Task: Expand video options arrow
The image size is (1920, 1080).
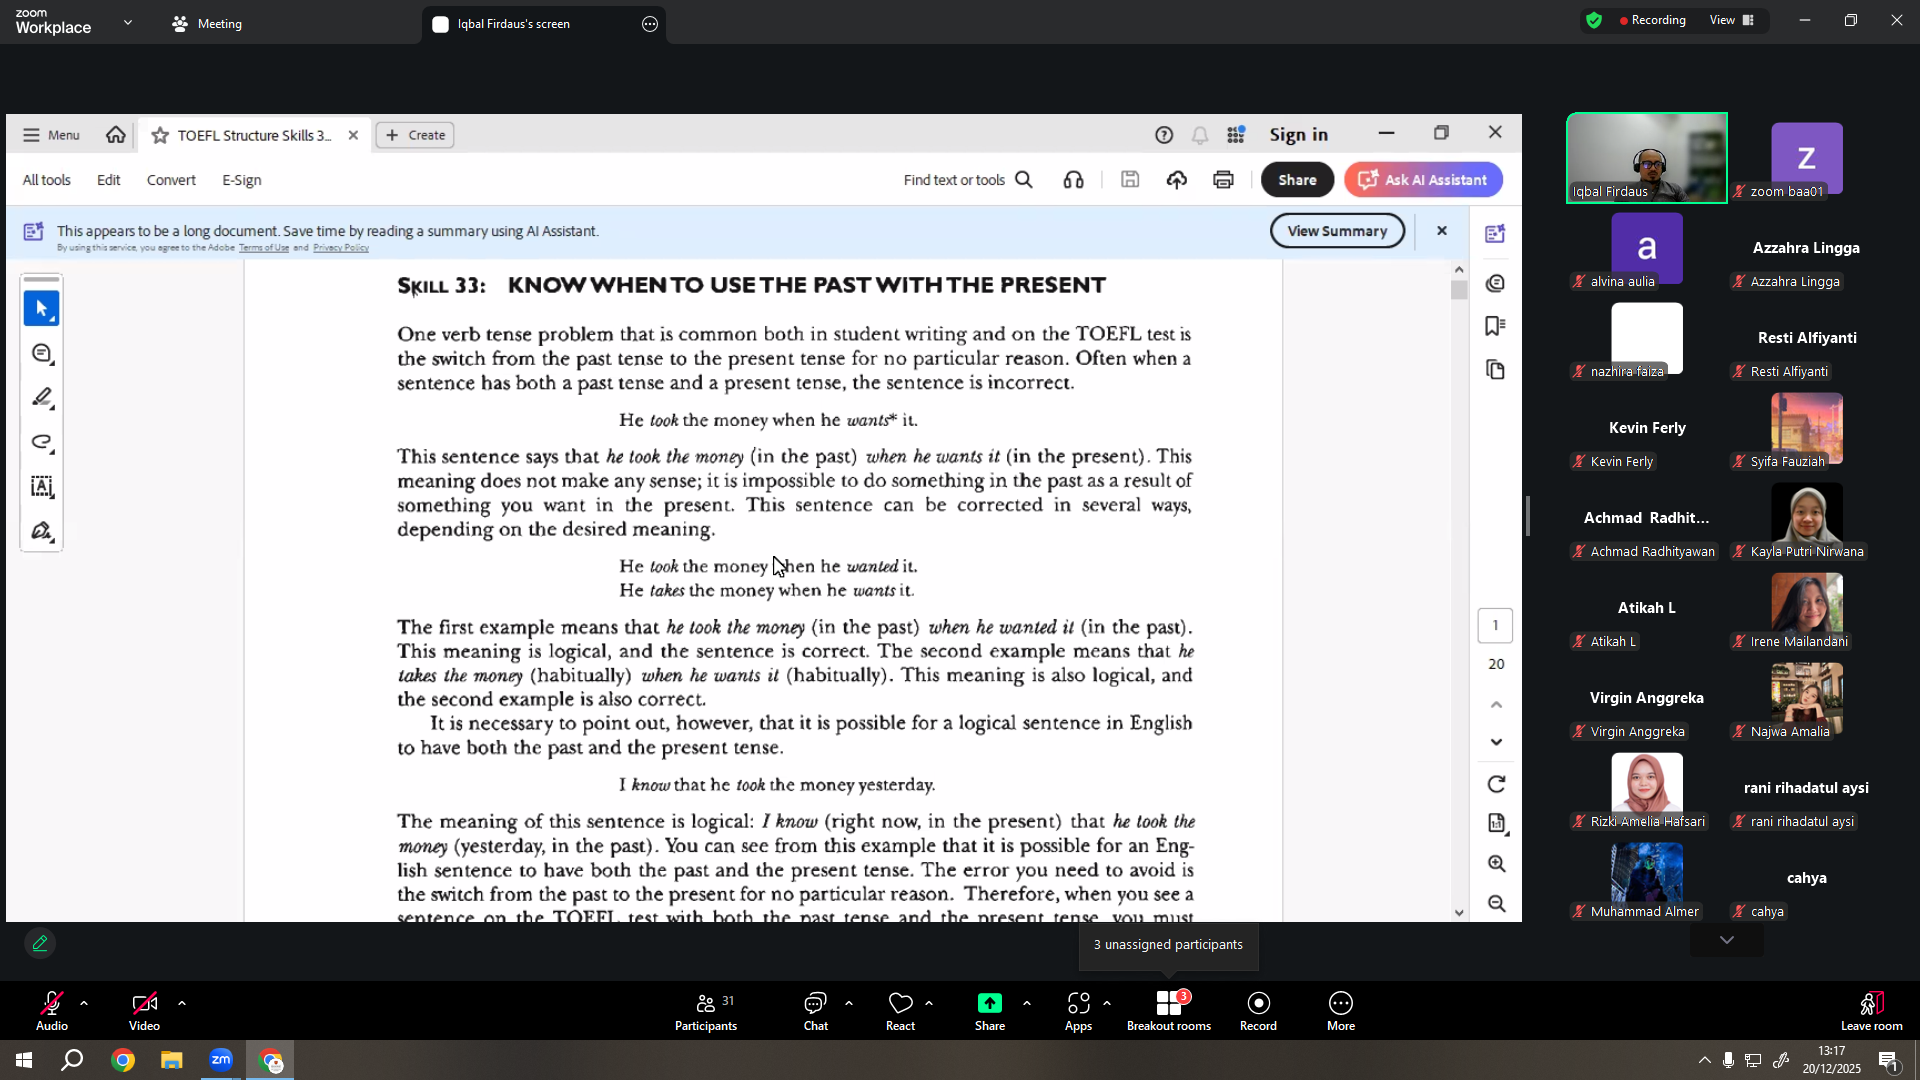Action: pos(182,1003)
